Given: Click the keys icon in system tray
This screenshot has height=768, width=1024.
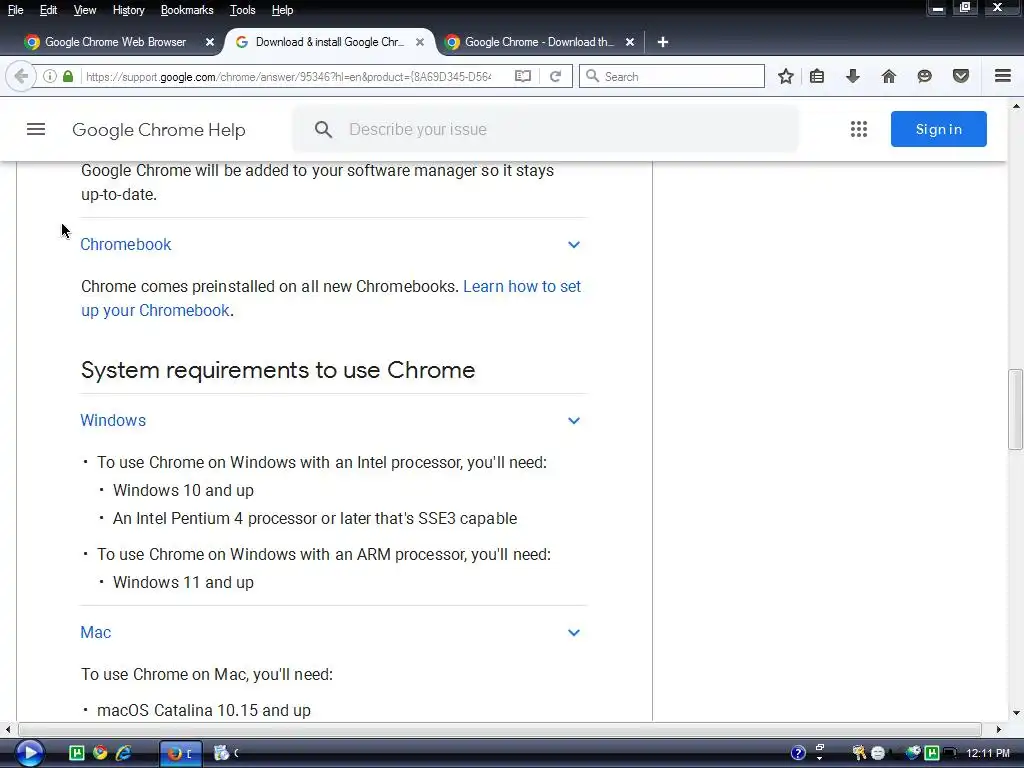Looking at the screenshot, I should click(x=859, y=753).
